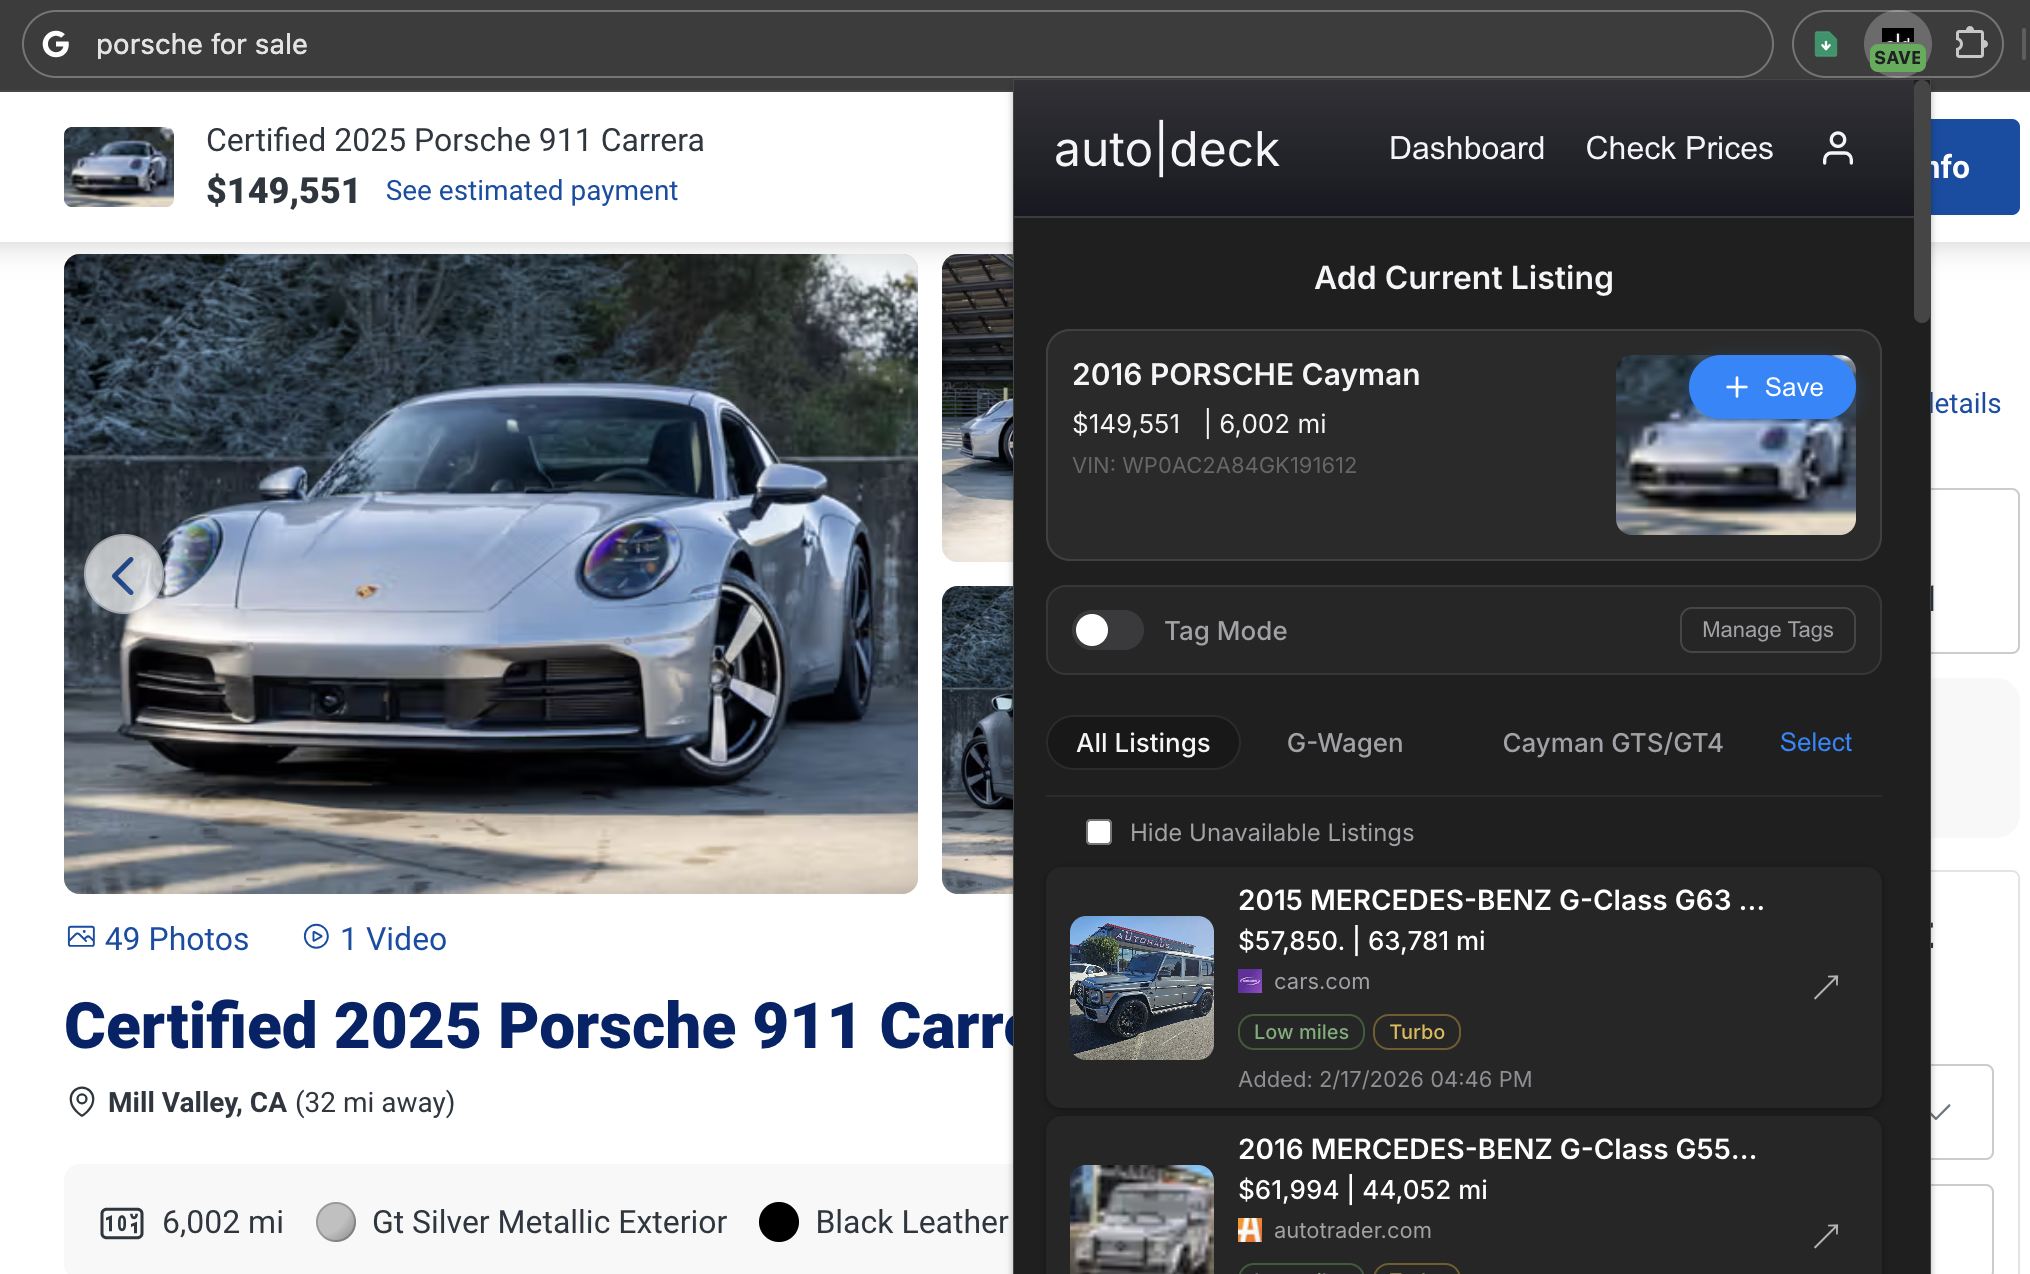The image size is (2030, 1274).
Task: Click the Gt Silver Metallic exterior color swatch
Action: 337,1221
